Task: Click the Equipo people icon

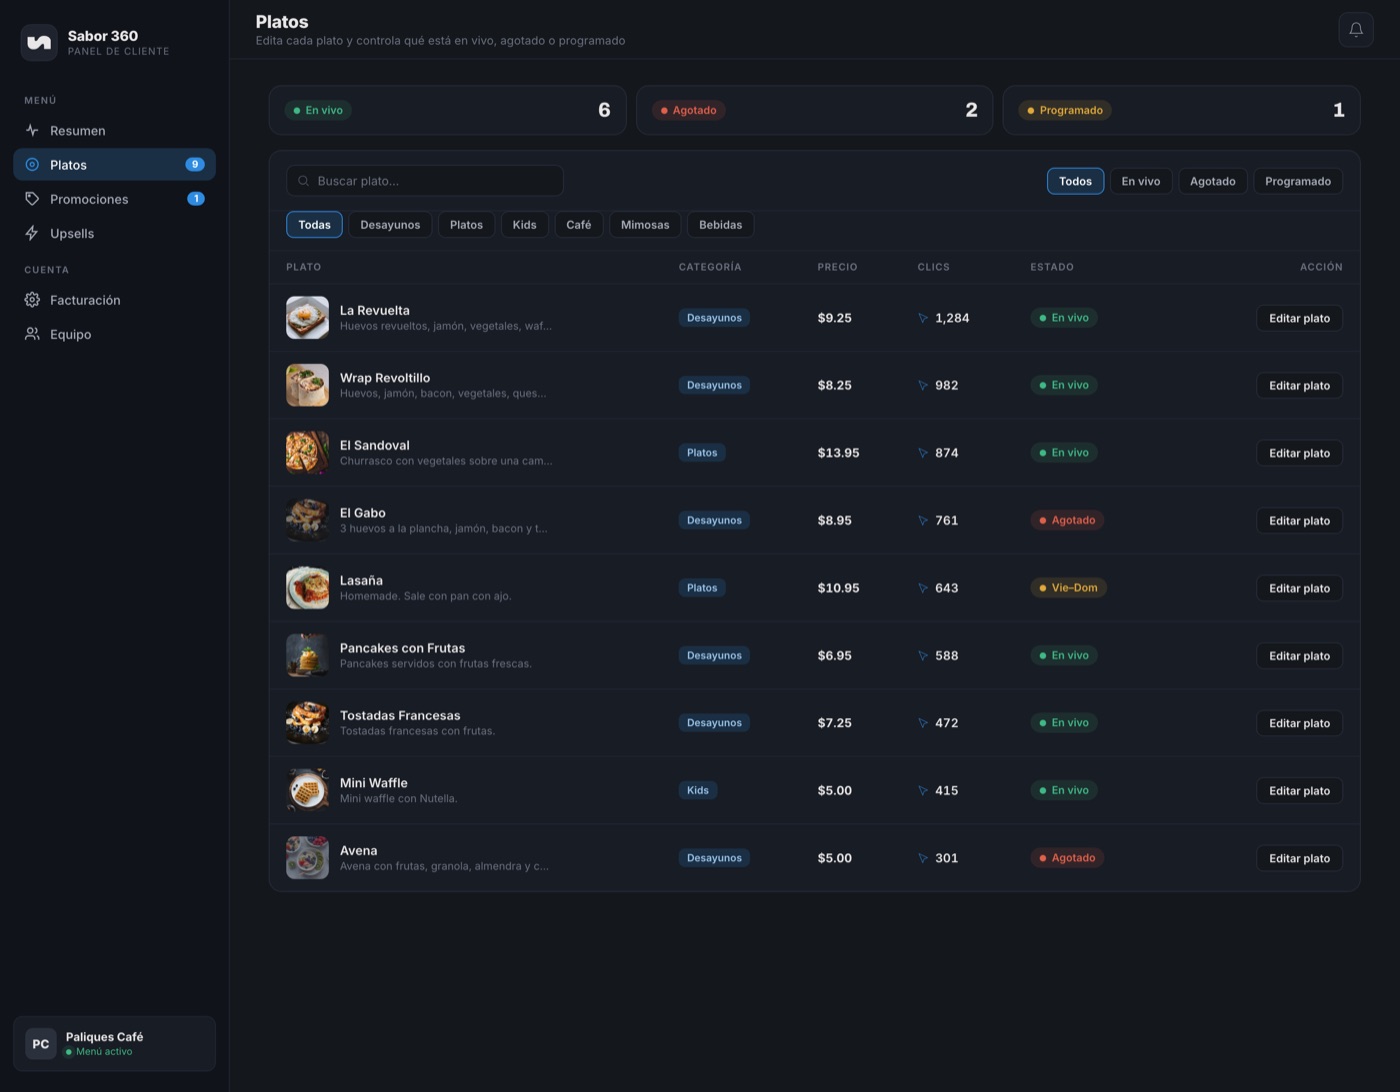Action: click(x=32, y=334)
